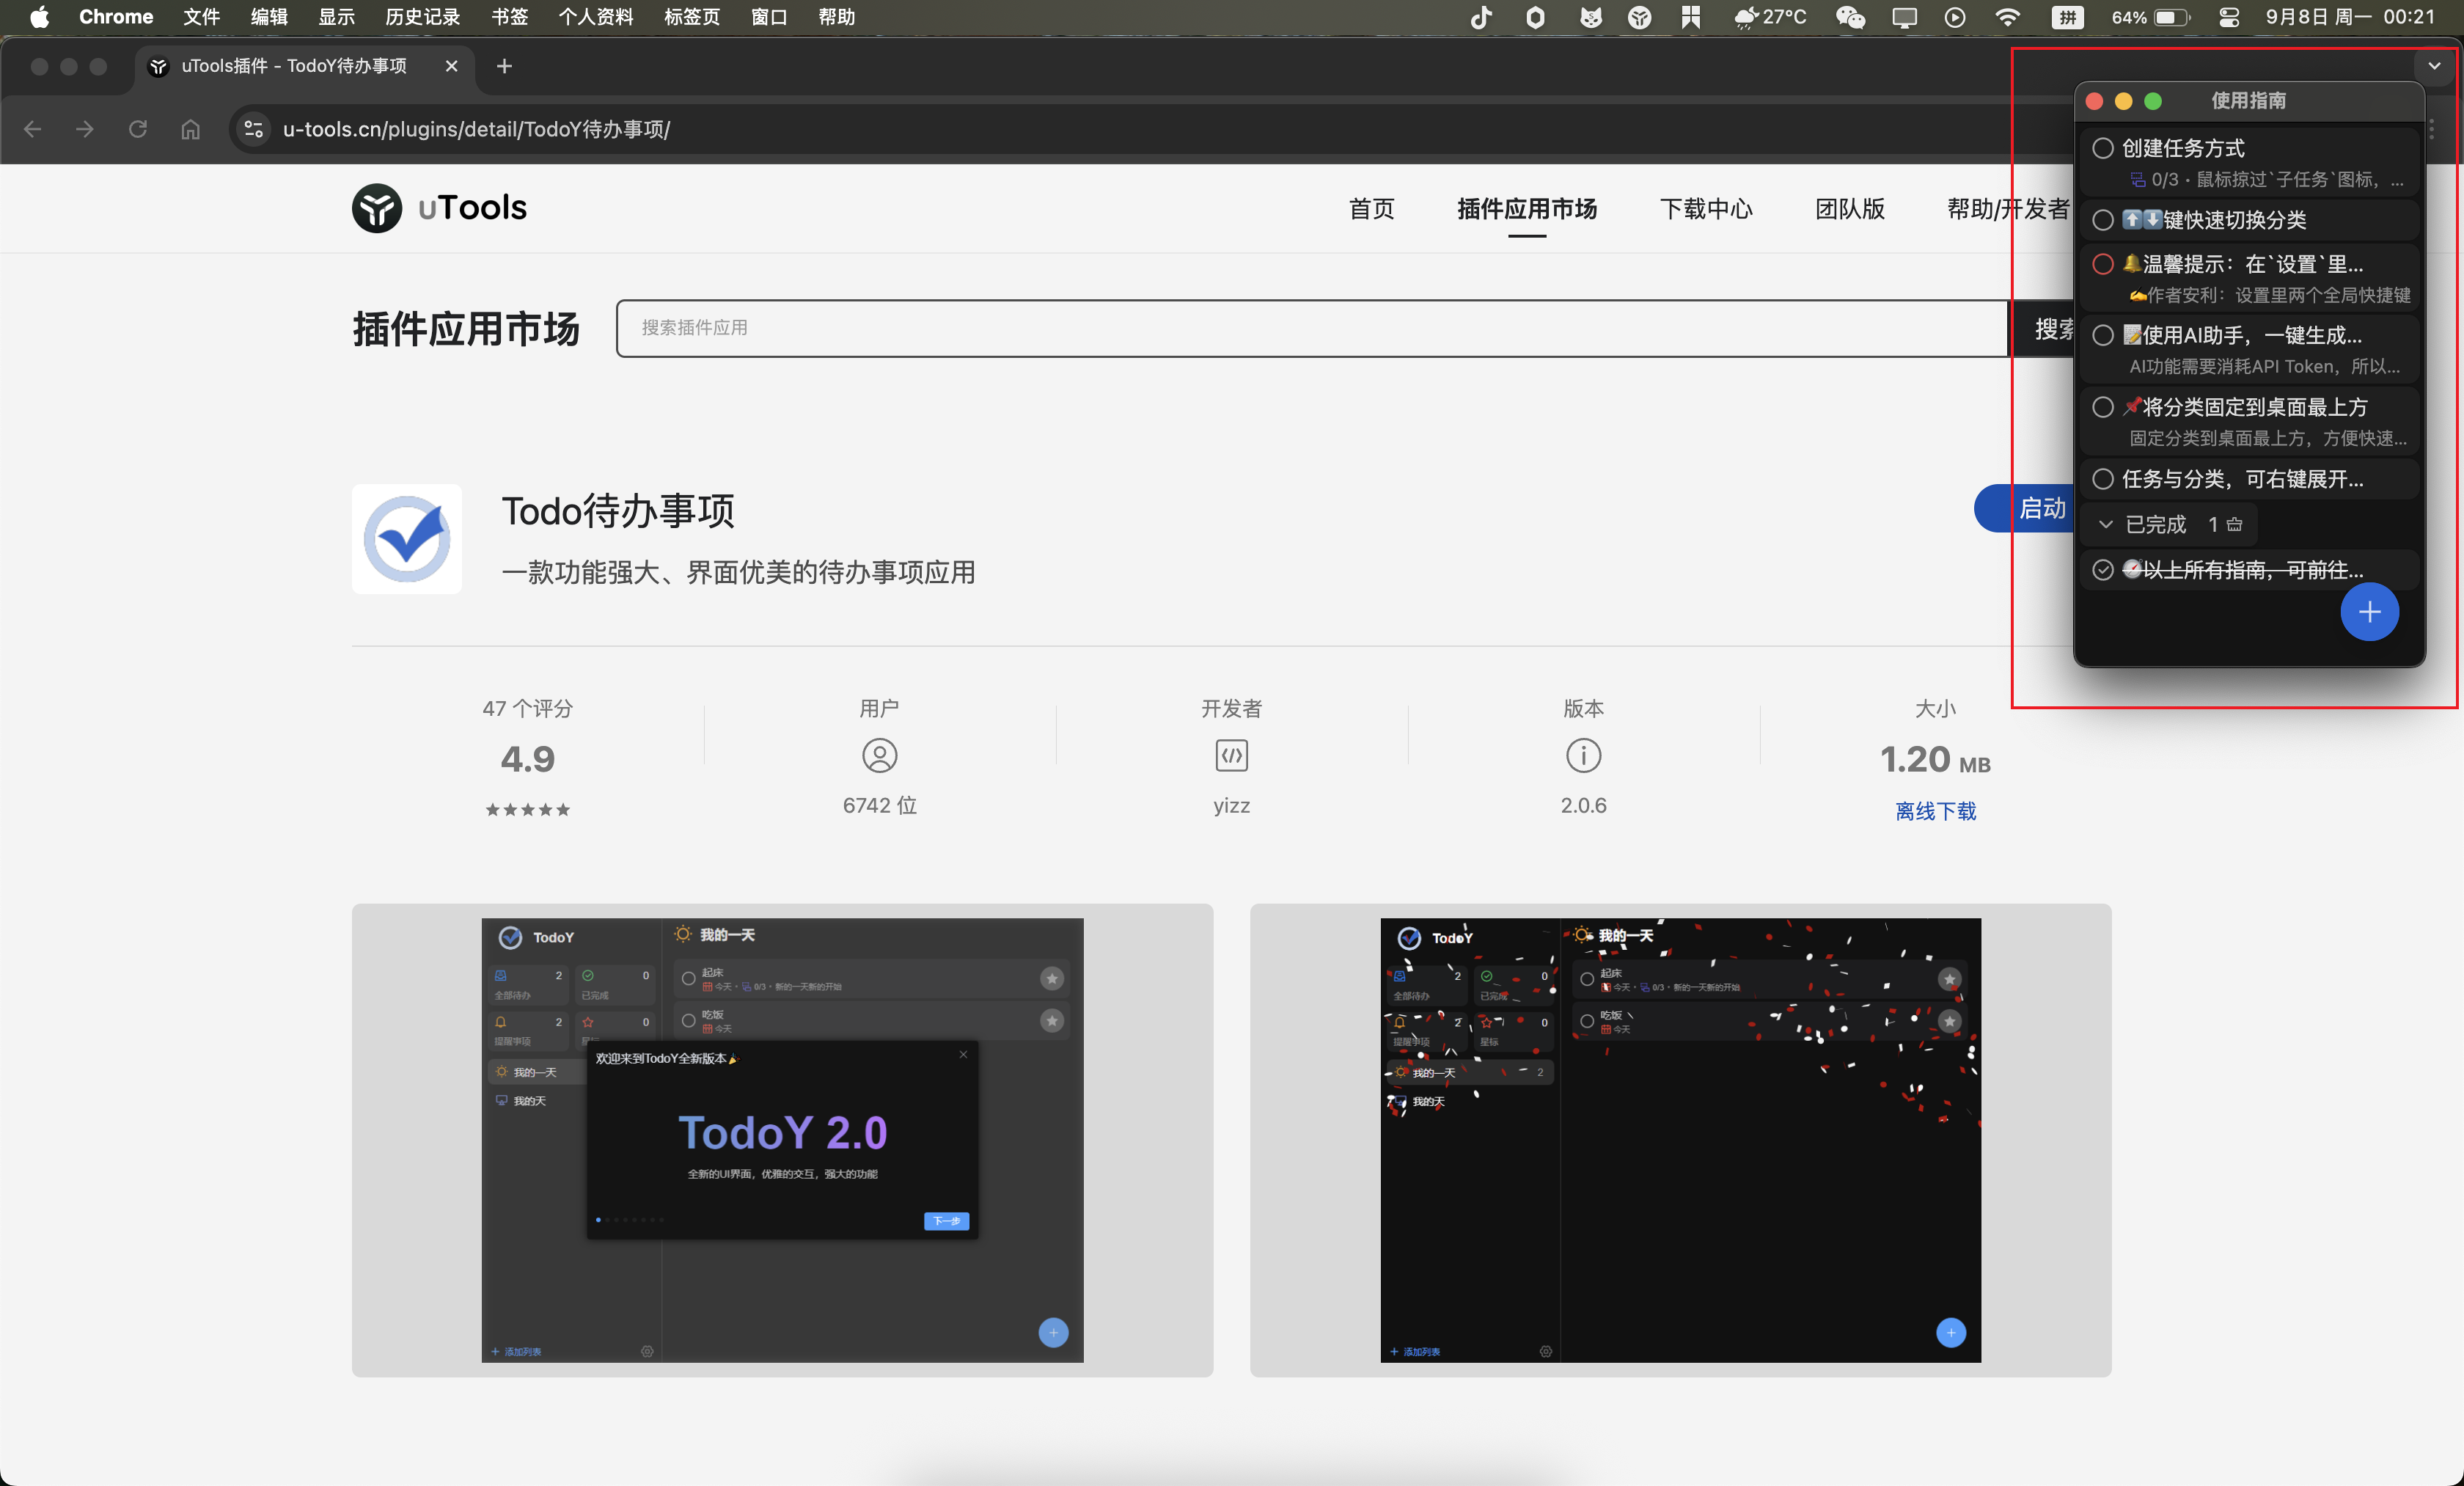
Task: Open 团队版 nav link
Action: [1850, 208]
